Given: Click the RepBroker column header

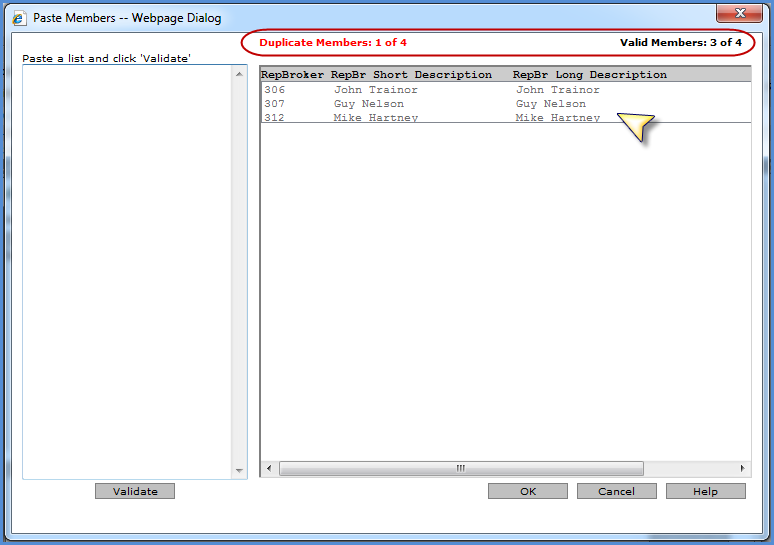Looking at the screenshot, I should [x=292, y=75].
